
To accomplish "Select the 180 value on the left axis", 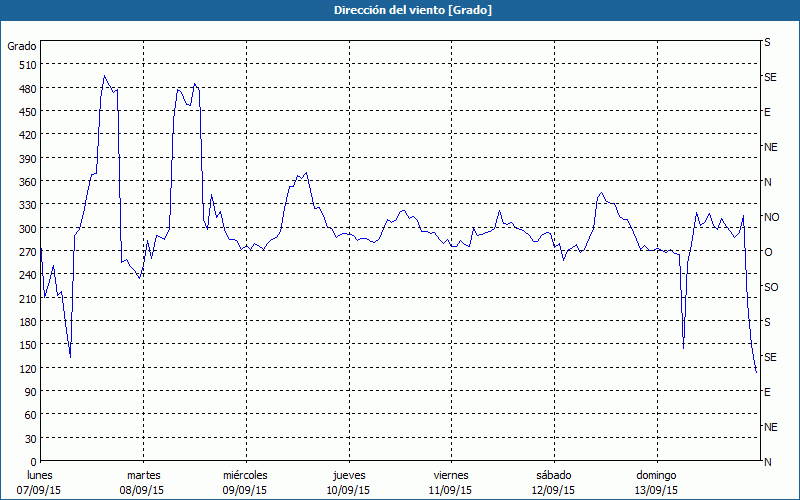I will pyautogui.click(x=24, y=322).
